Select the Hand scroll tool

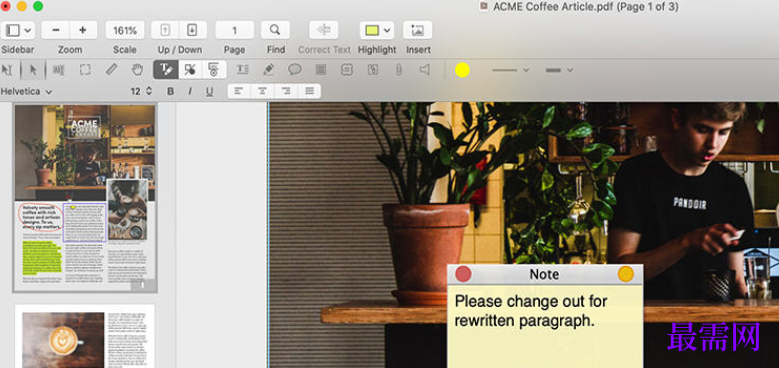[x=138, y=70]
